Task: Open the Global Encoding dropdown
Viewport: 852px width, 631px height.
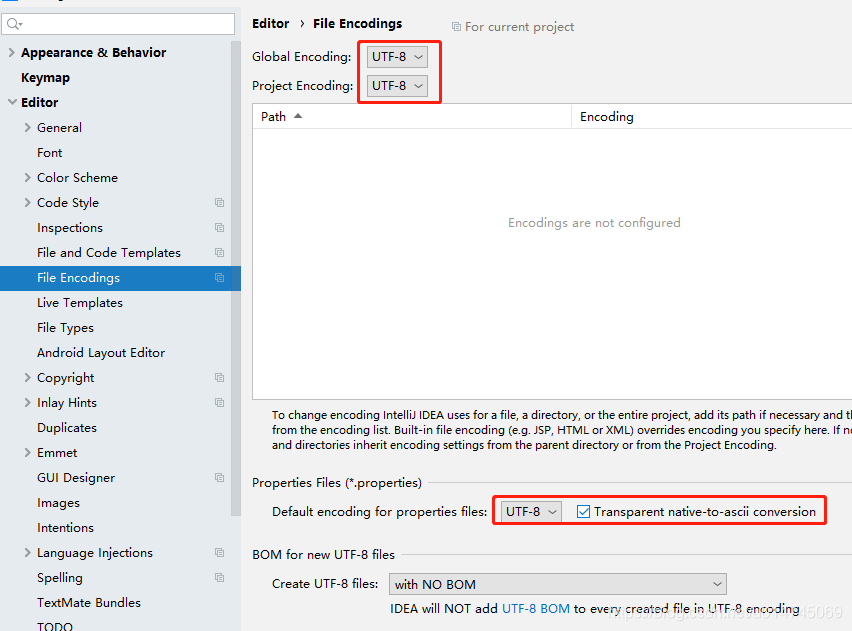Action: click(397, 57)
